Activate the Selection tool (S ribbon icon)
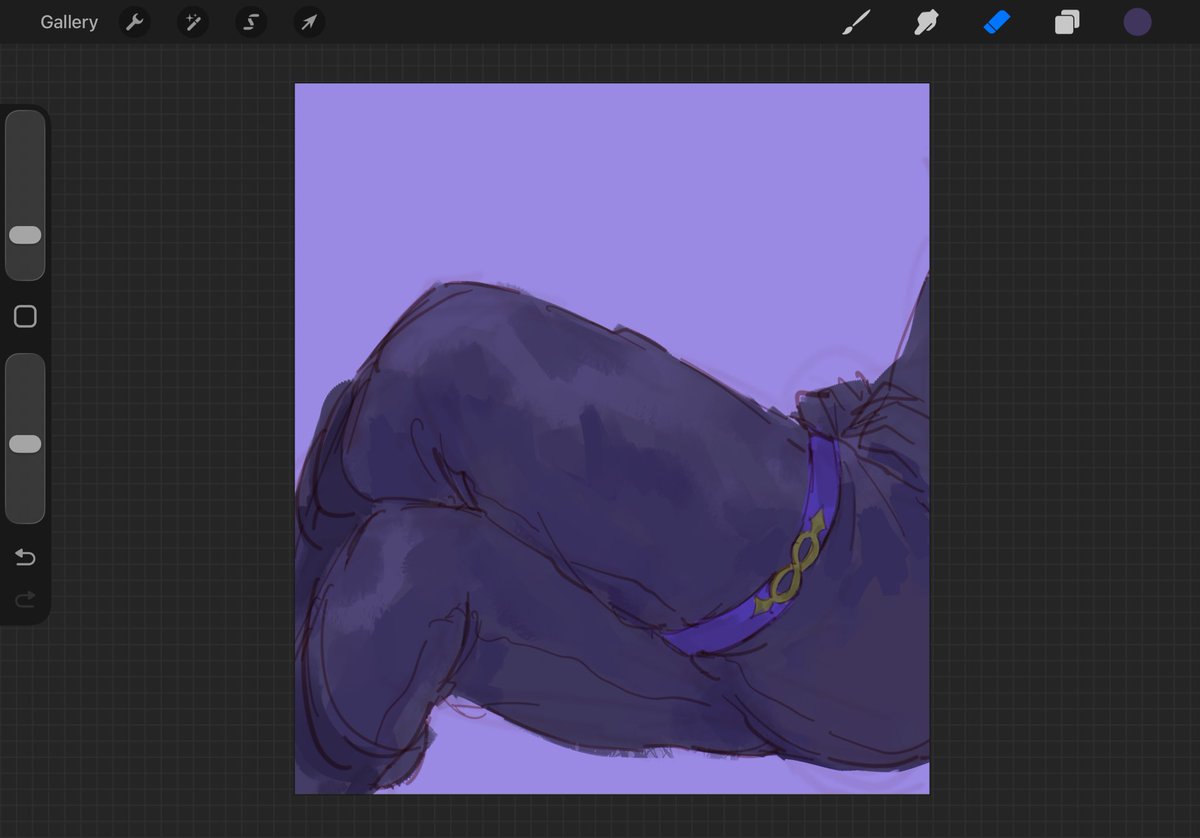The height and width of the screenshot is (838, 1200). [x=251, y=22]
